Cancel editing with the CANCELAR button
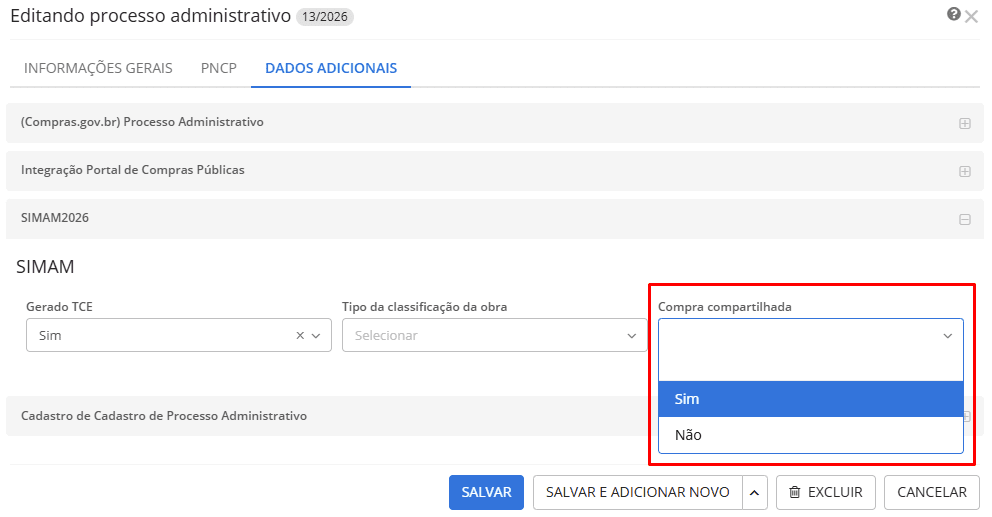The image size is (992, 517). tap(931, 492)
